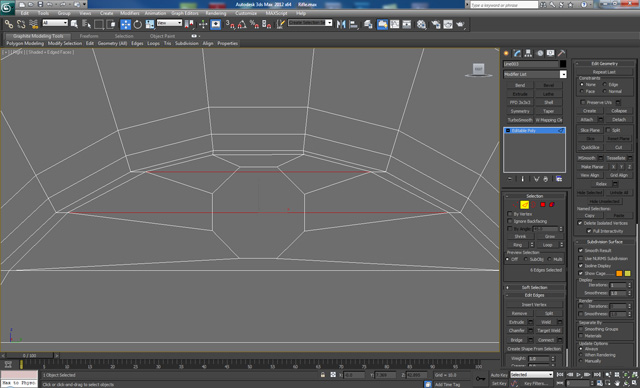Uncheck the Smooth Result checkbox

581,251
